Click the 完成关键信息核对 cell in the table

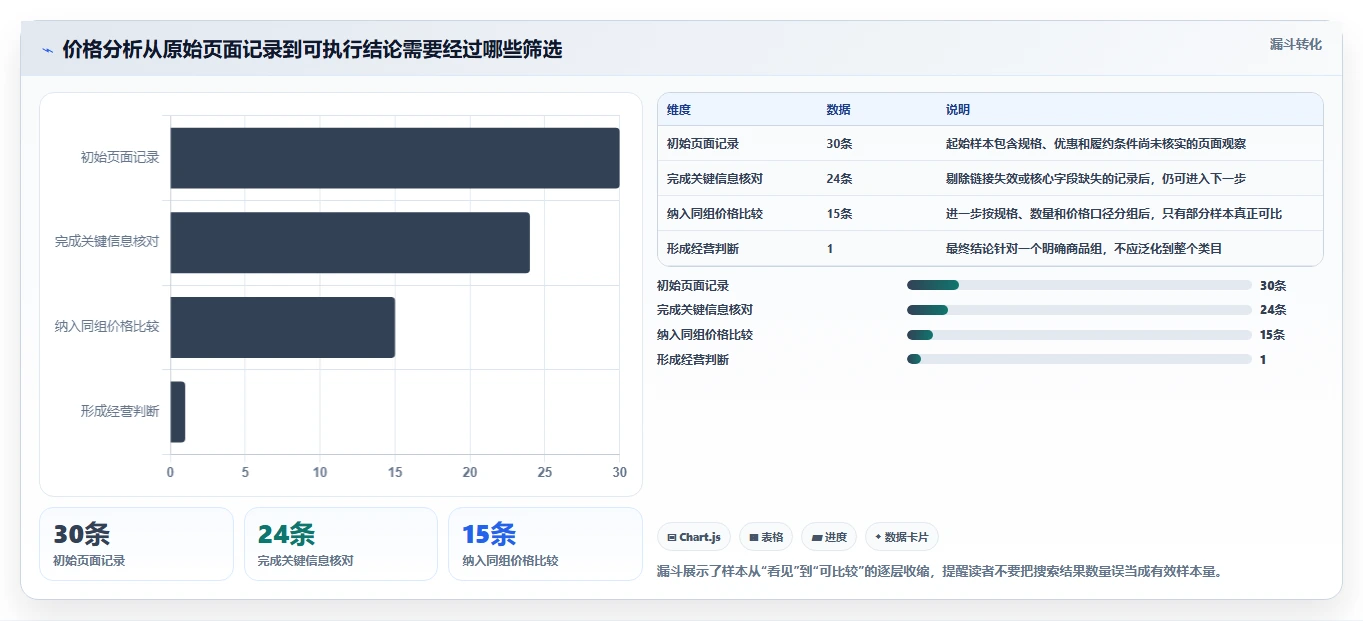715,179
